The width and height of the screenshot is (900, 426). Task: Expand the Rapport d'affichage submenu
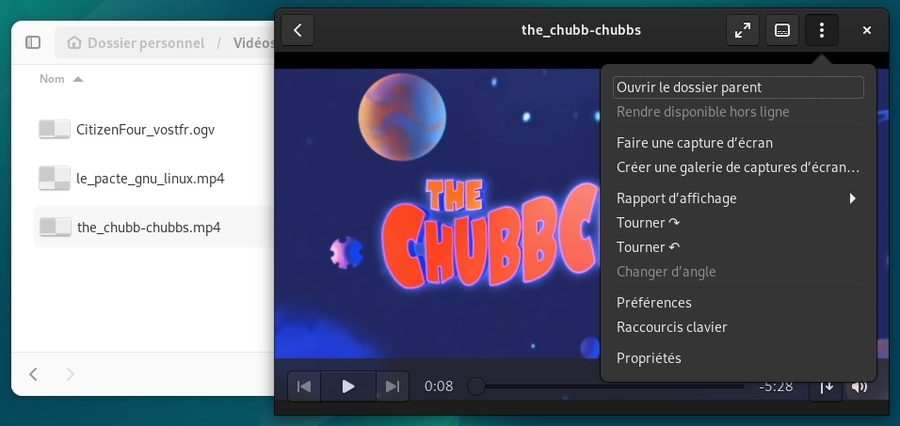coord(738,199)
